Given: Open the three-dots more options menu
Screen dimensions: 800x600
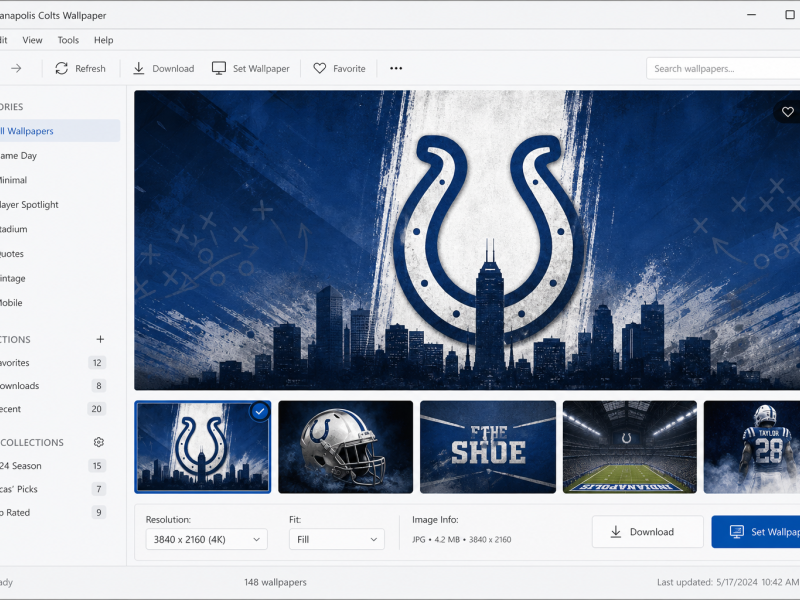Looking at the screenshot, I should click(396, 68).
